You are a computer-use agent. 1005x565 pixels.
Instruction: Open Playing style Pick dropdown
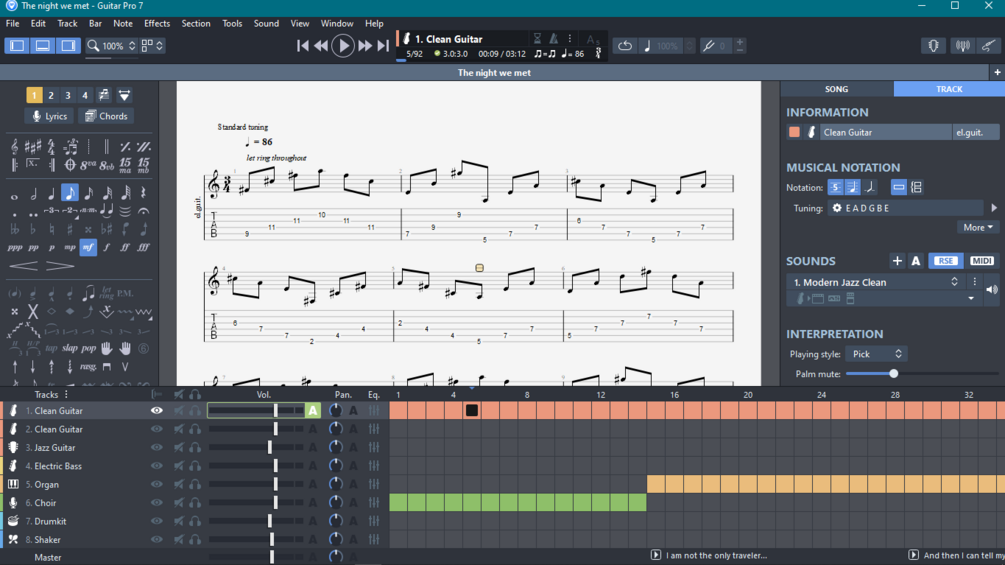(x=876, y=354)
